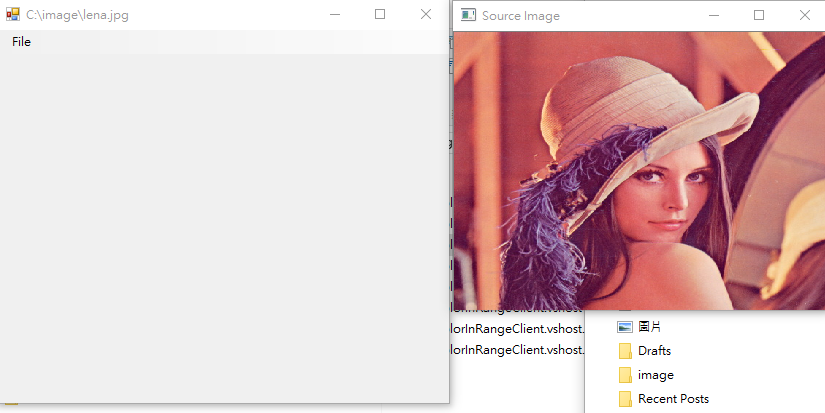Open the File menu

click(x=21, y=42)
